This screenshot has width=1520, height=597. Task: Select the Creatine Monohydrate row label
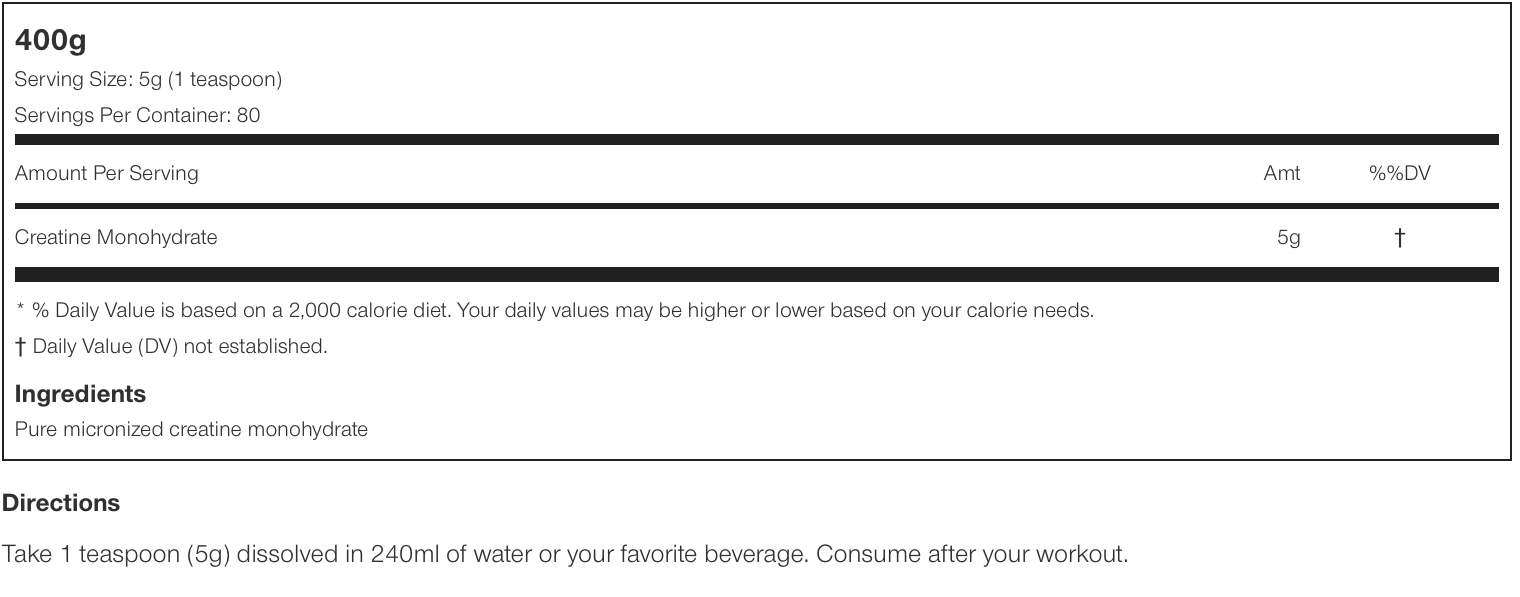116,237
